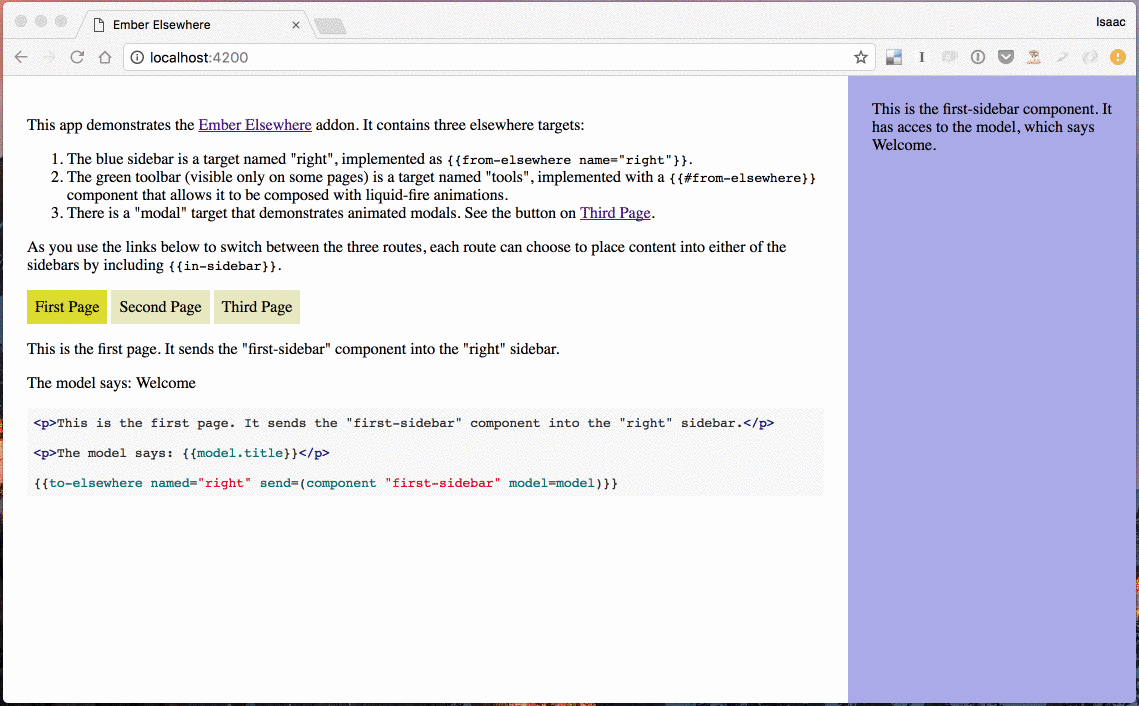Switch to the Second Page route button

[161, 307]
